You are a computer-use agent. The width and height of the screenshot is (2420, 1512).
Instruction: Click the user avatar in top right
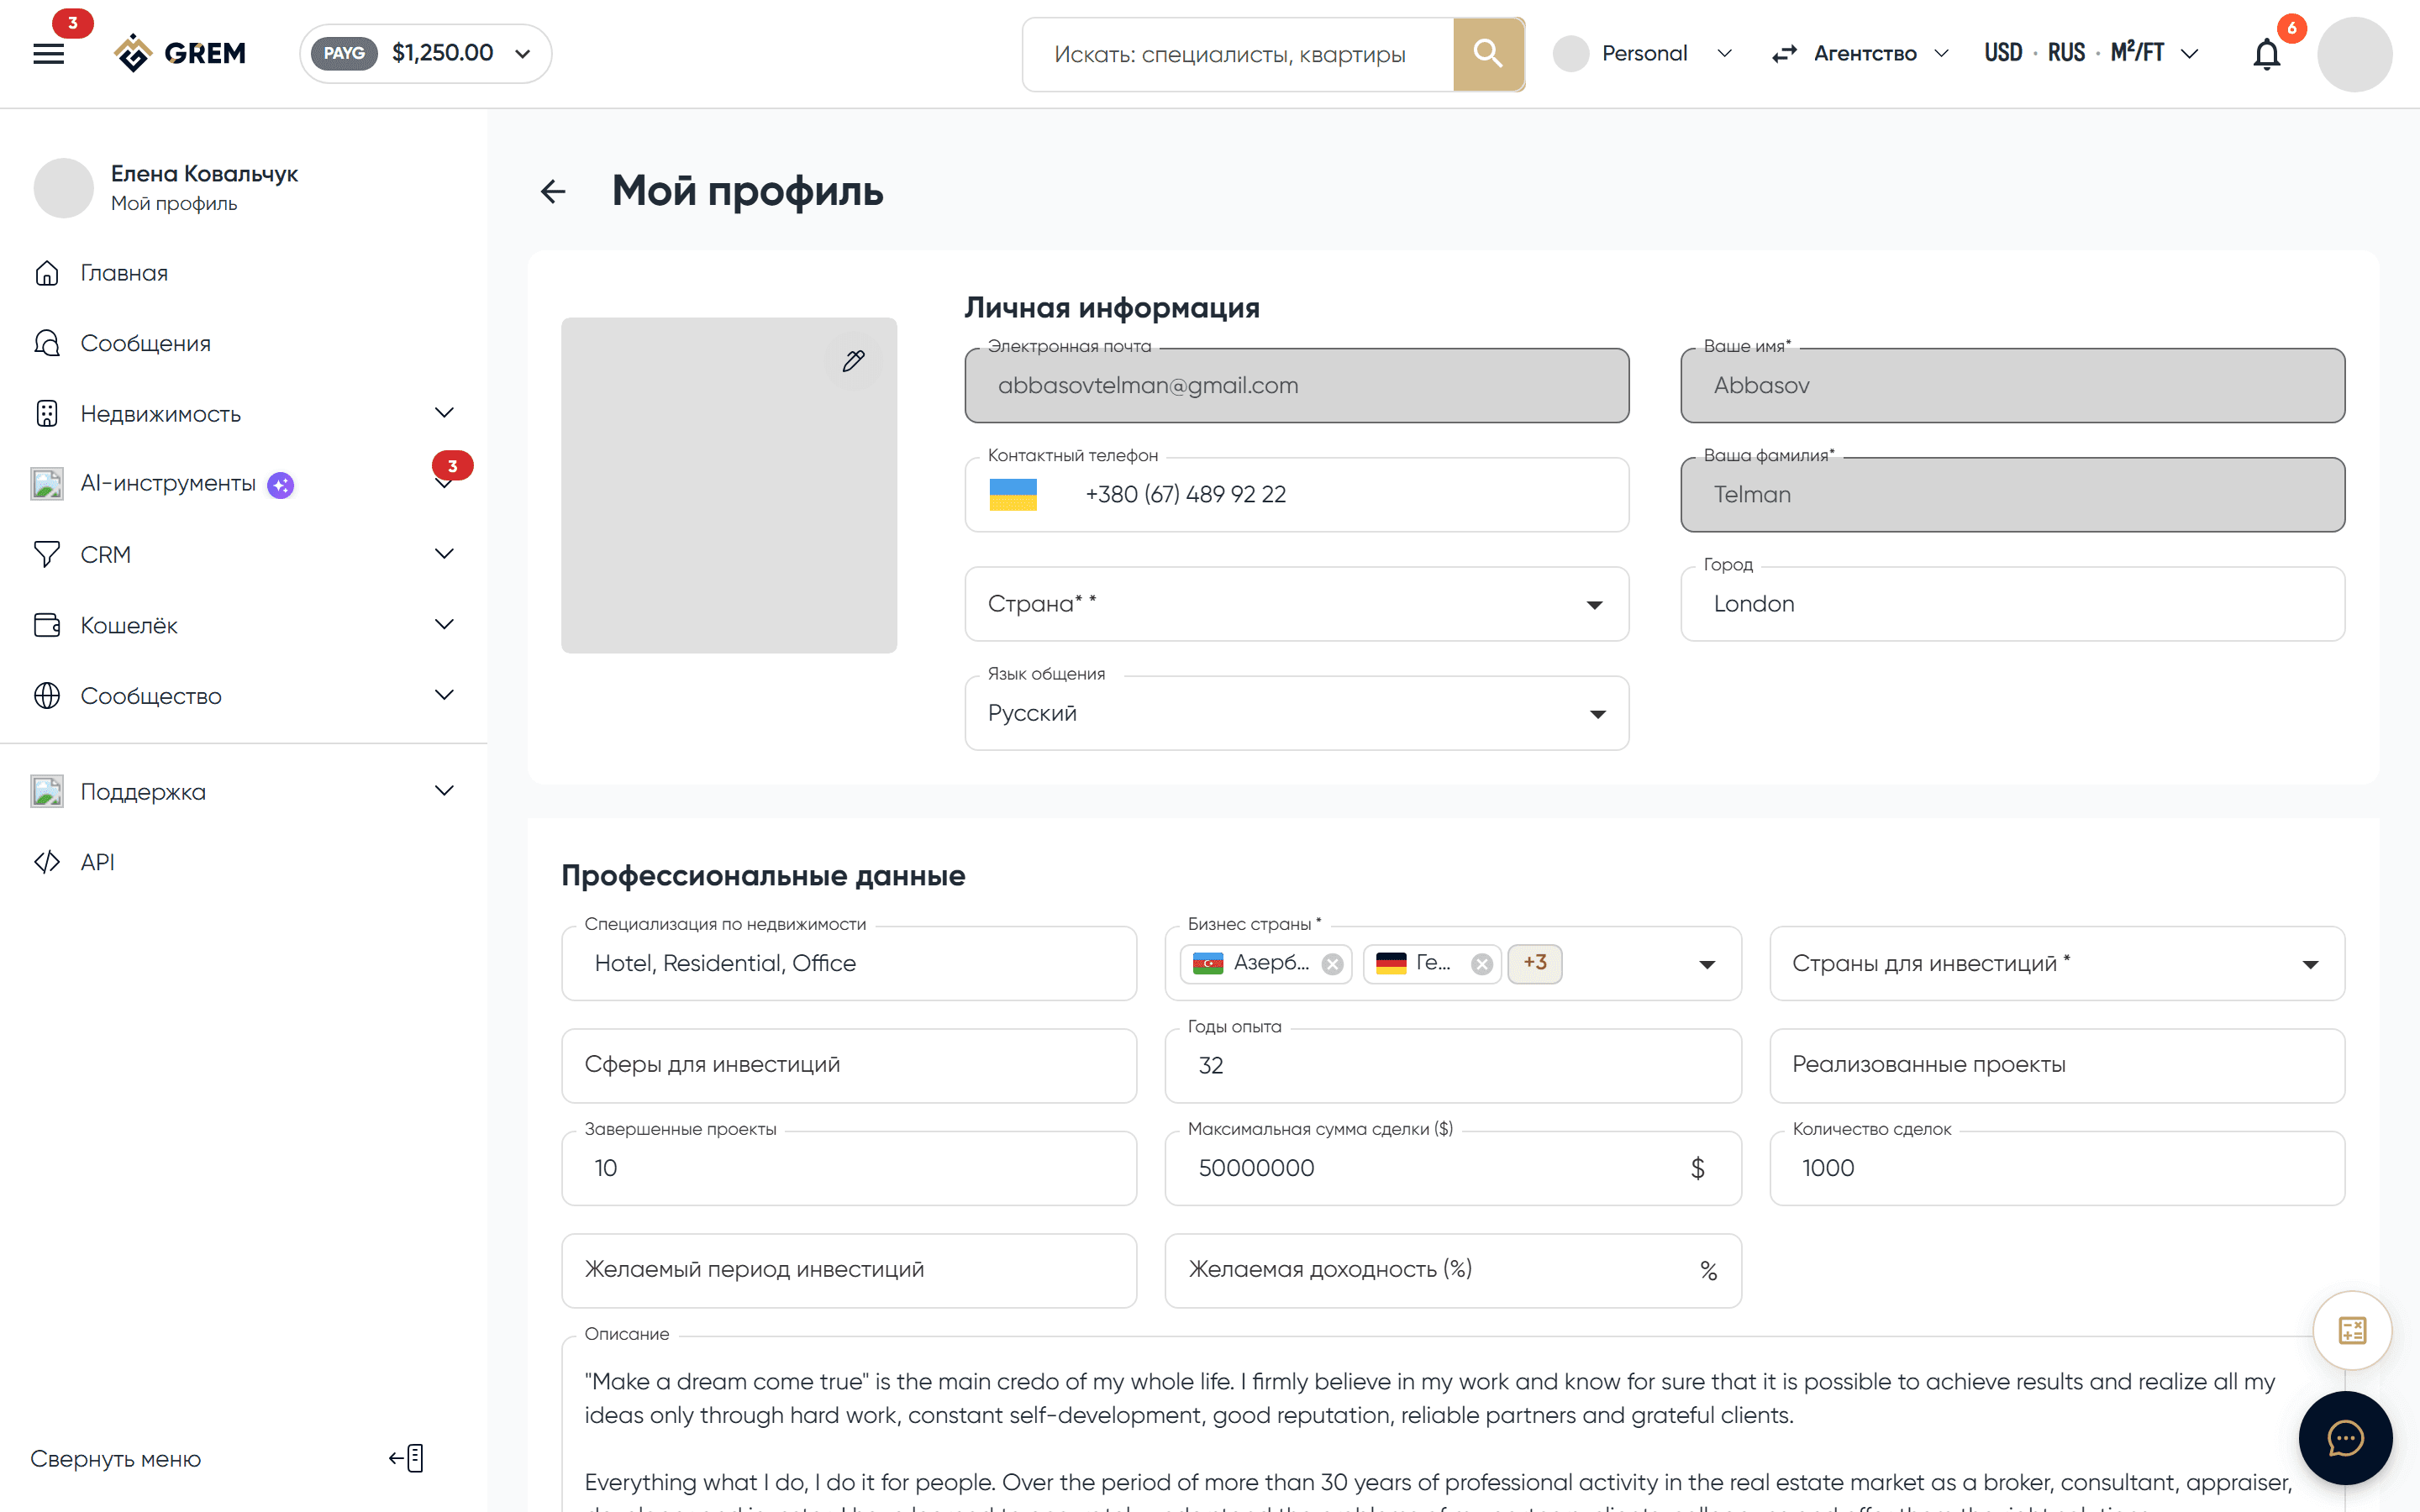pos(2354,54)
